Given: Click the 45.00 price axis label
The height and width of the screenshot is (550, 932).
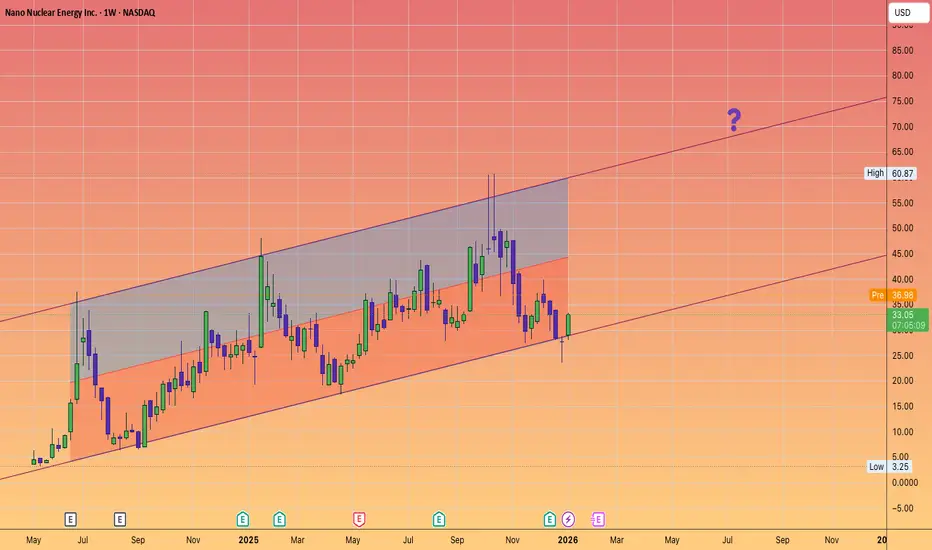Looking at the screenshot, I should (x=902, y=254).
